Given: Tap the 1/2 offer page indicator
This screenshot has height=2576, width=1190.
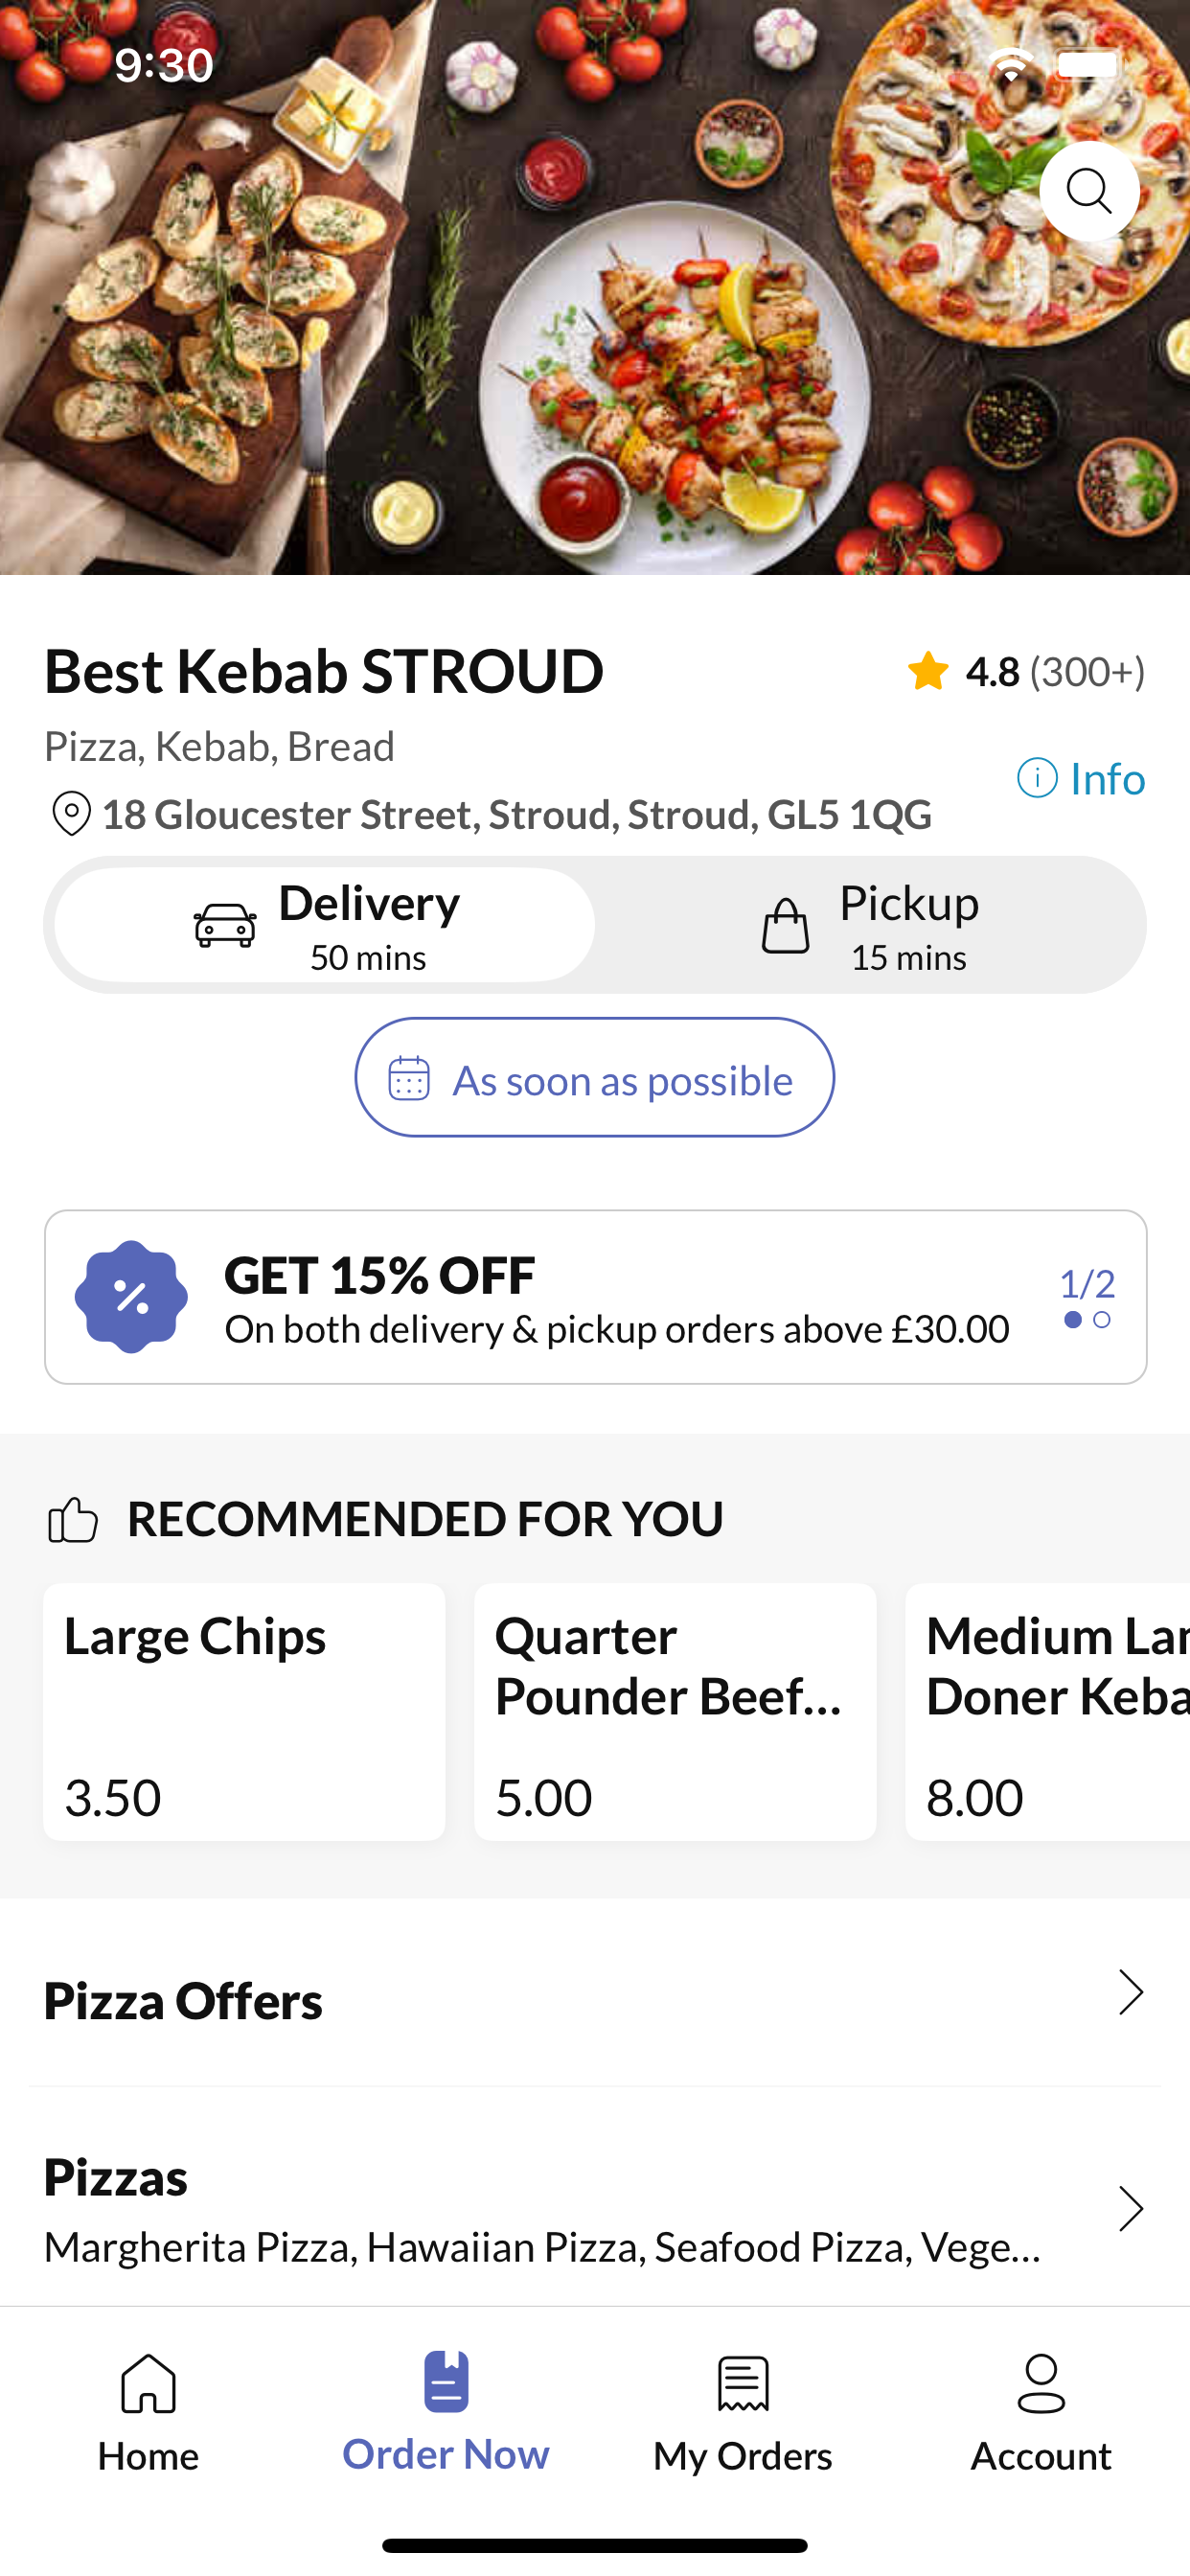Looking at the screenshot, I should pyautogui.click(x=1086, y=1284).
